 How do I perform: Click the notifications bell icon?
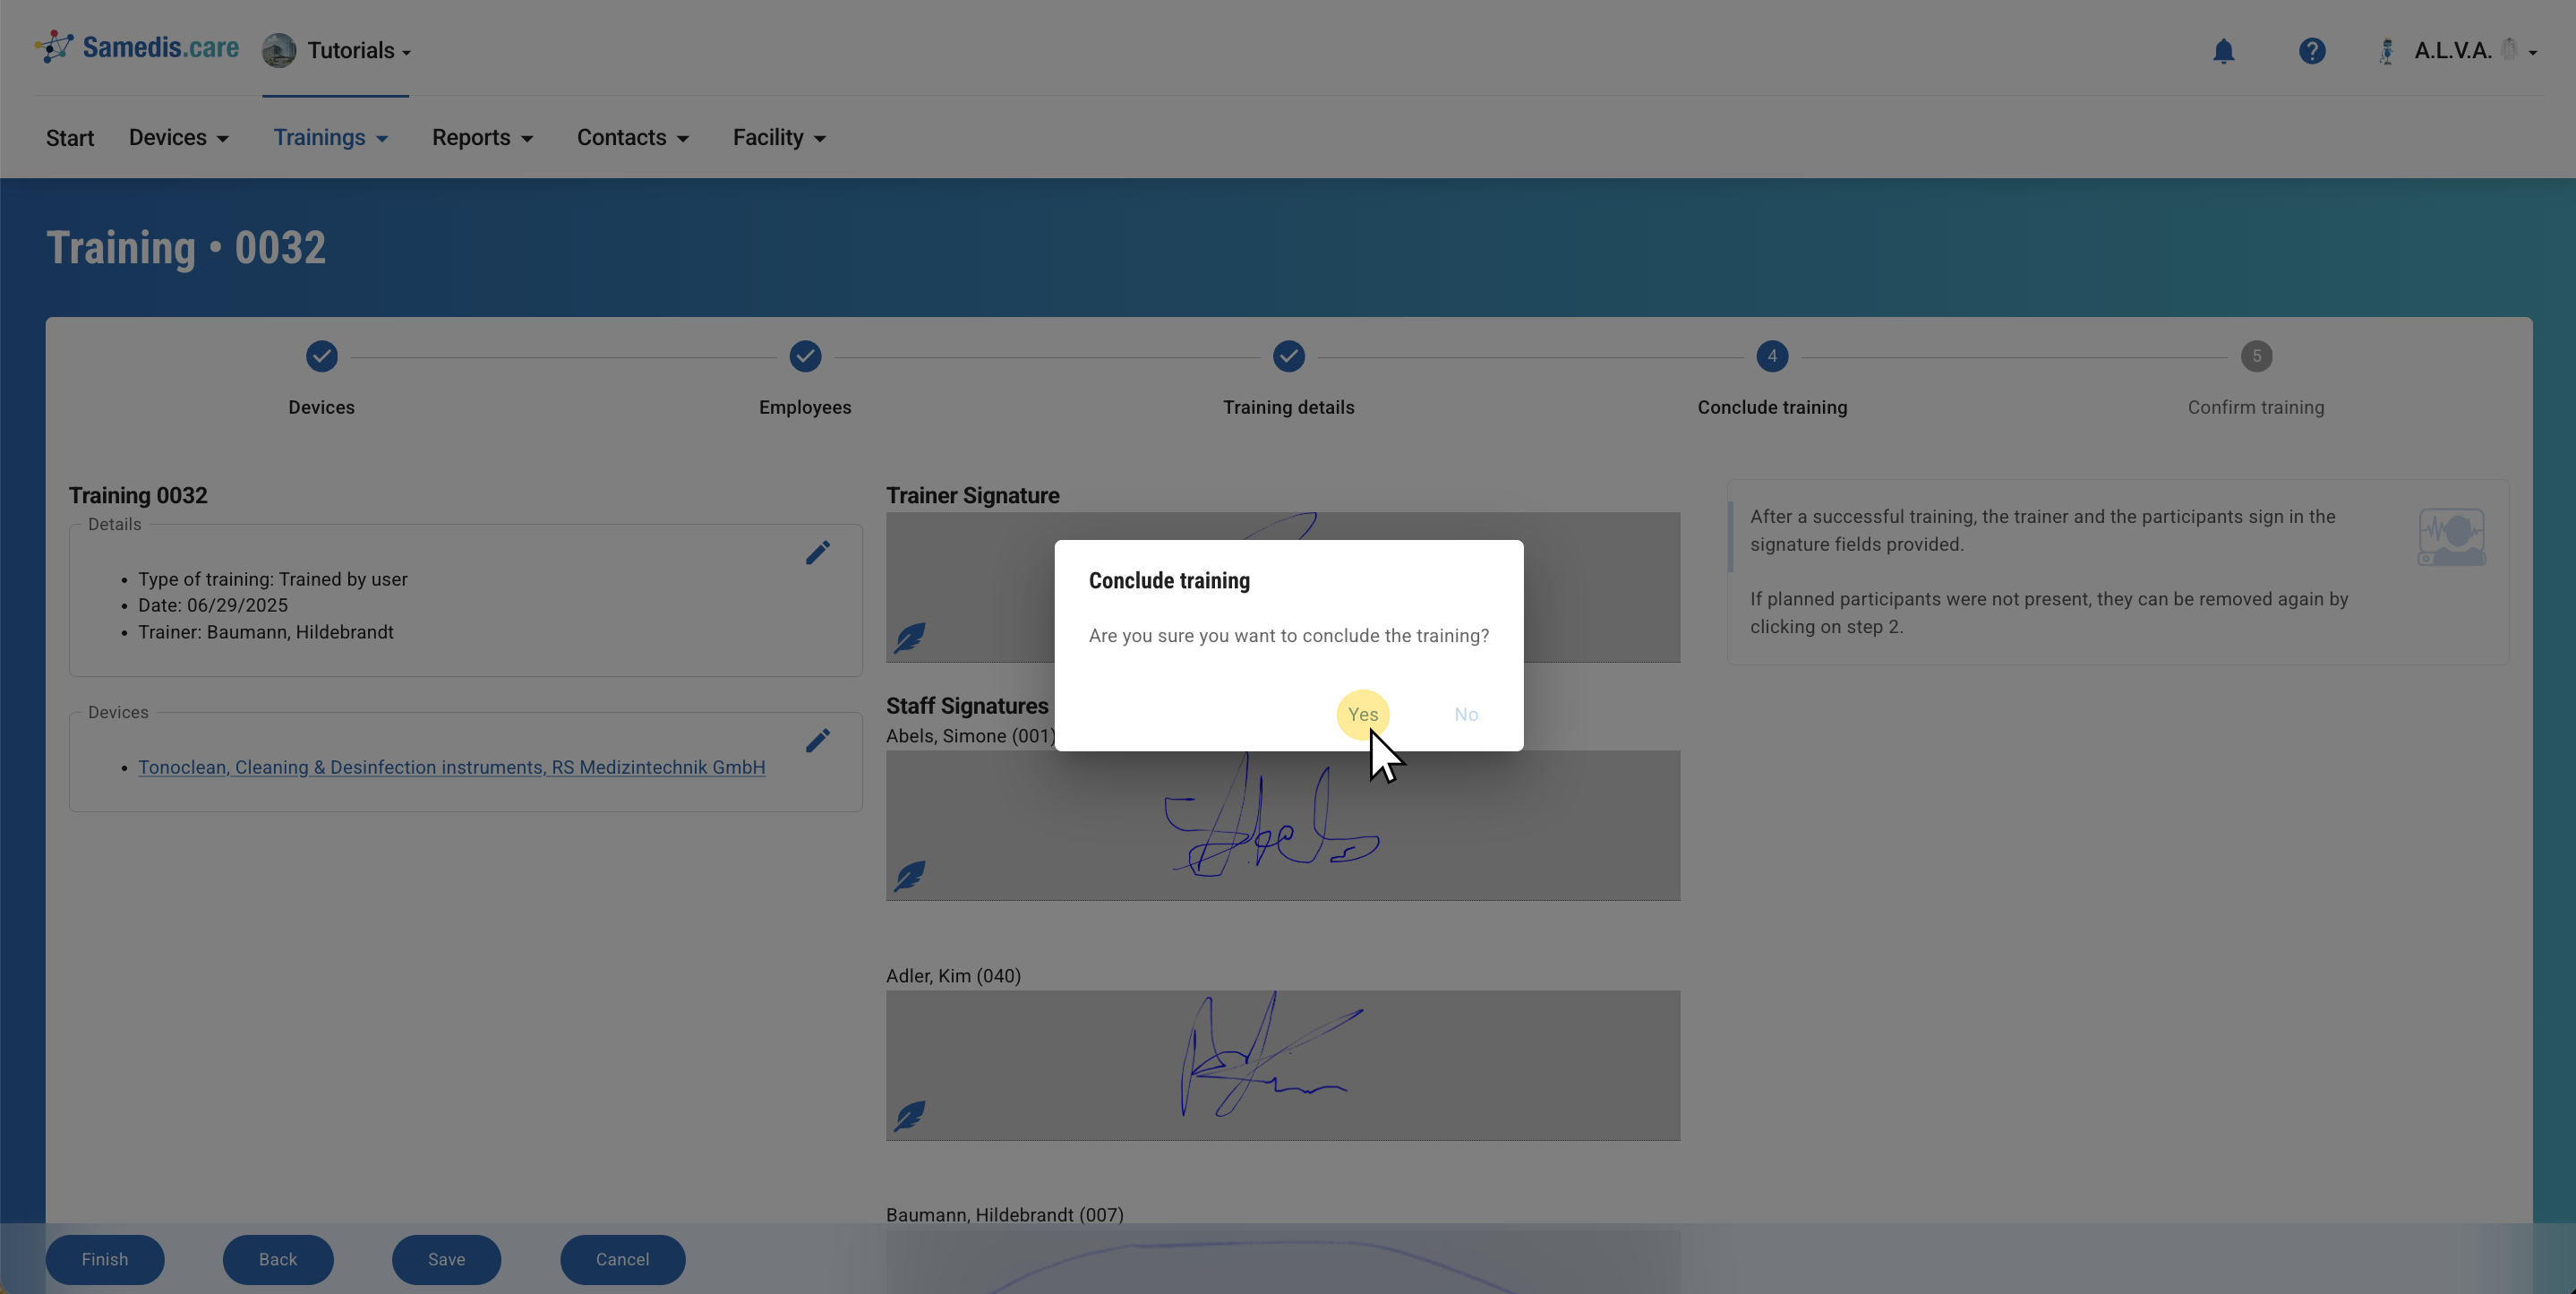(x=2222, y=51)
